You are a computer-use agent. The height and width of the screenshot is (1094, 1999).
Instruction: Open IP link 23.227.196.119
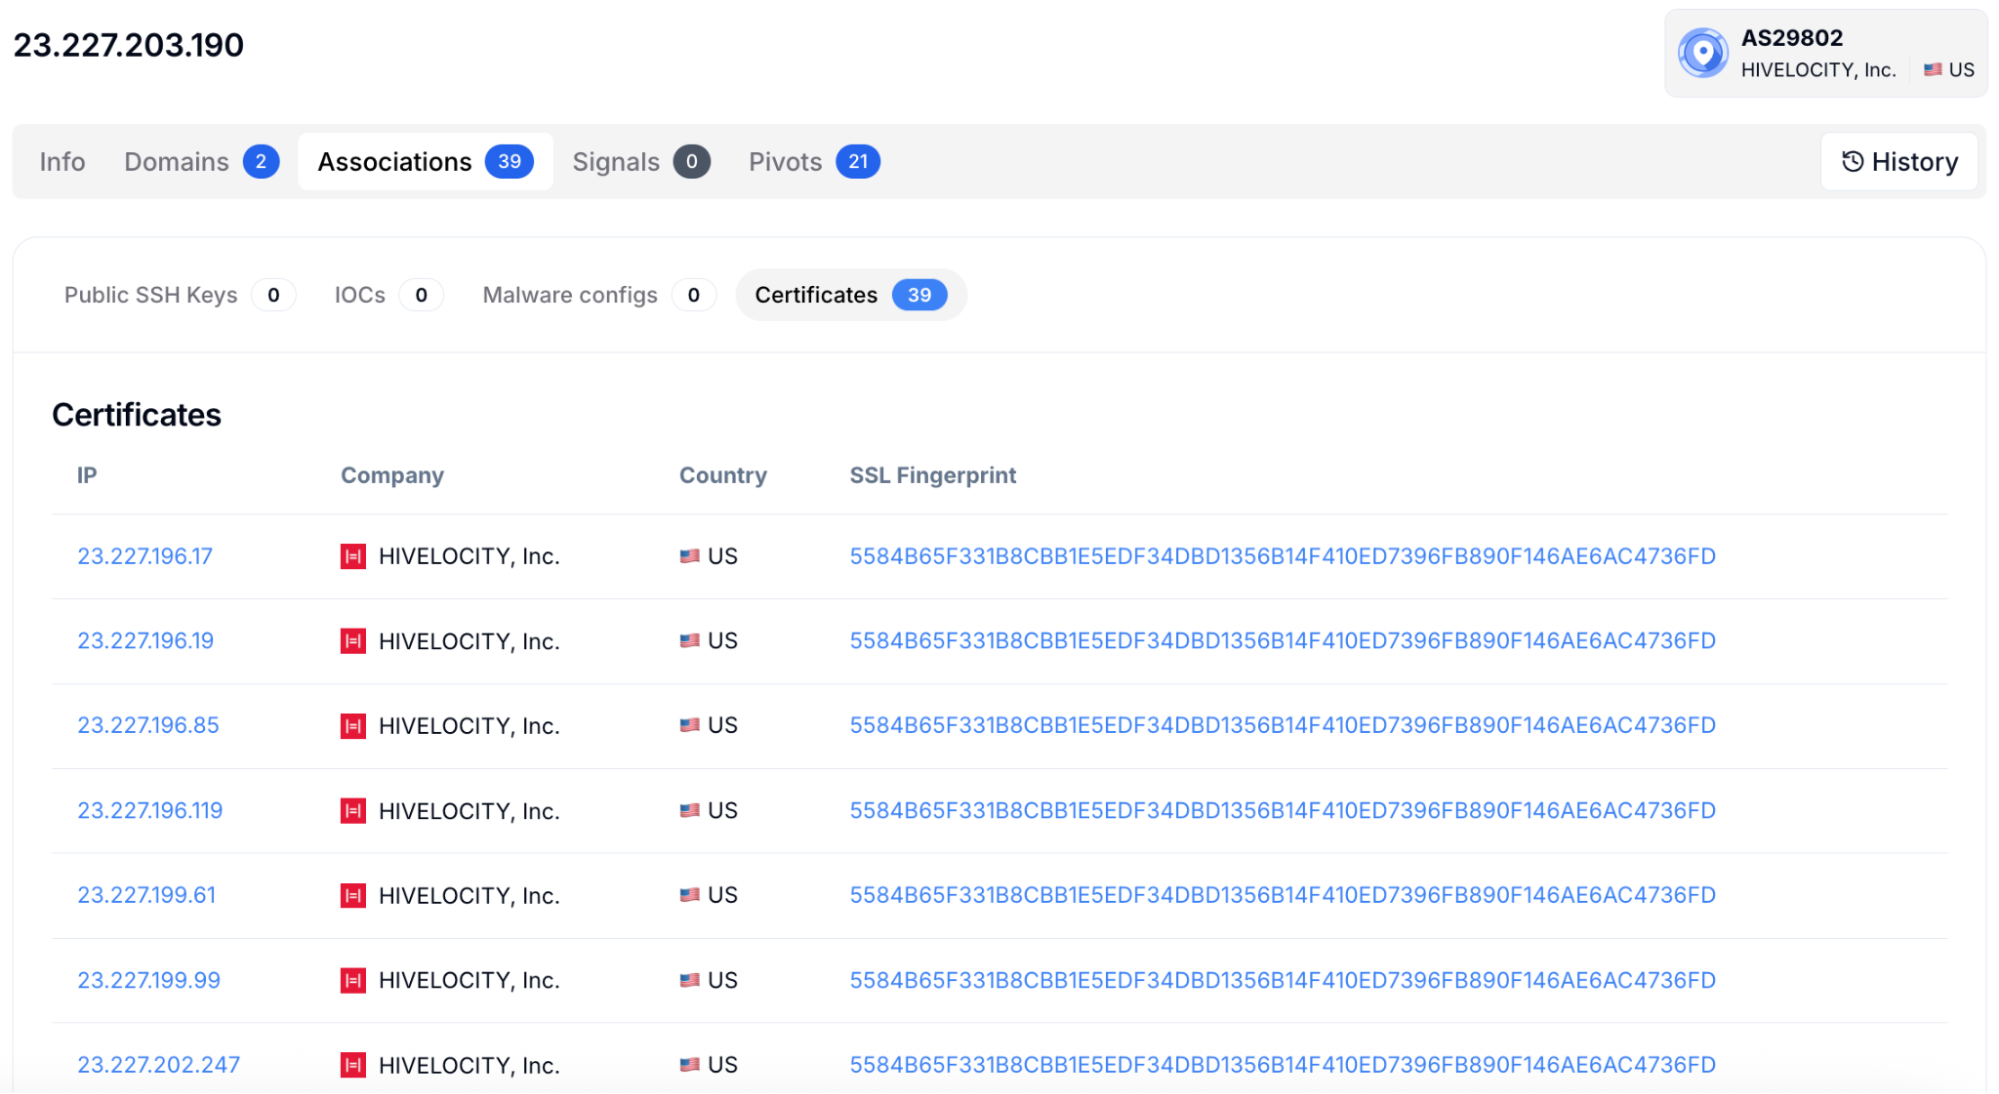[150, 811]
